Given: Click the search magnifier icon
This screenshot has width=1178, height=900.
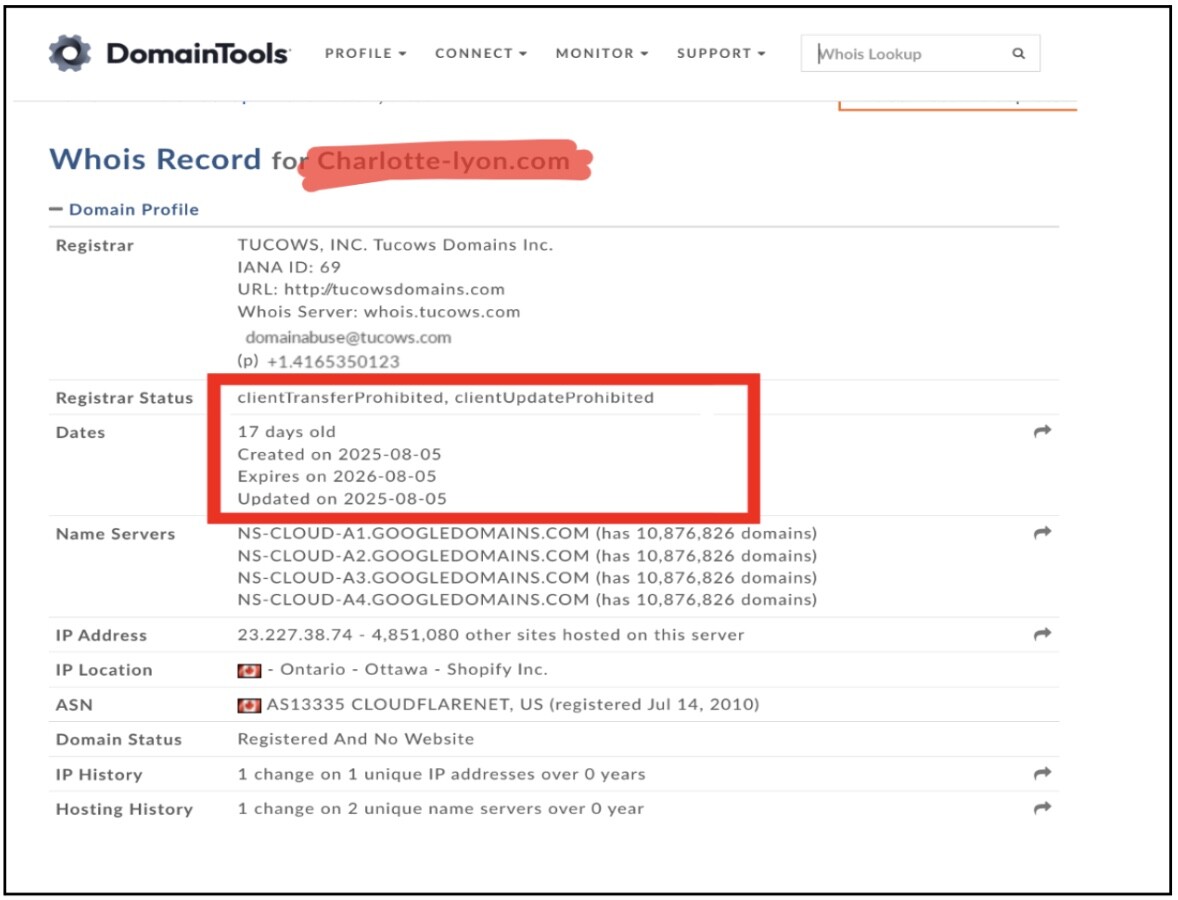Looking at the screenshot, I should pos(1018,53).
